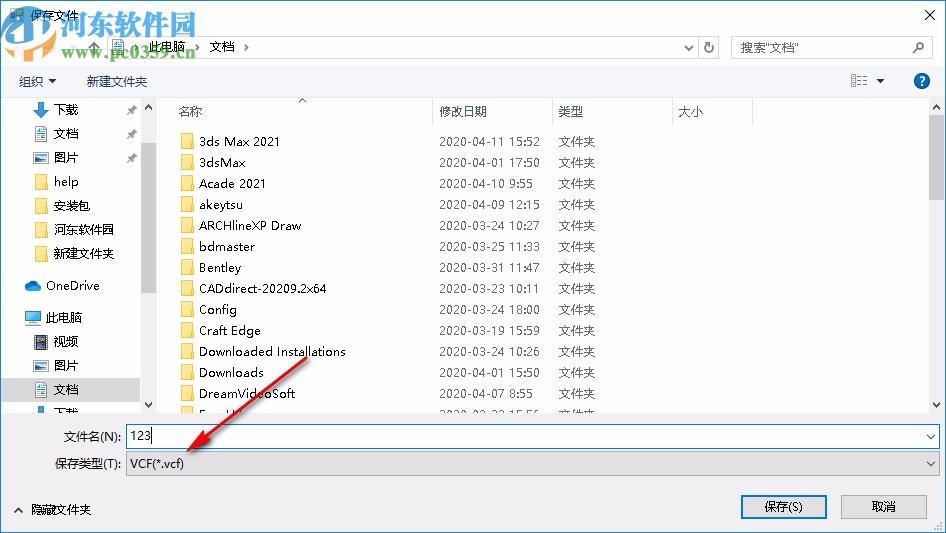Click the help folder icon in sidebar
Image resolution: width=946 pixels, height=533 pixels.
click(x=40, y=182)
